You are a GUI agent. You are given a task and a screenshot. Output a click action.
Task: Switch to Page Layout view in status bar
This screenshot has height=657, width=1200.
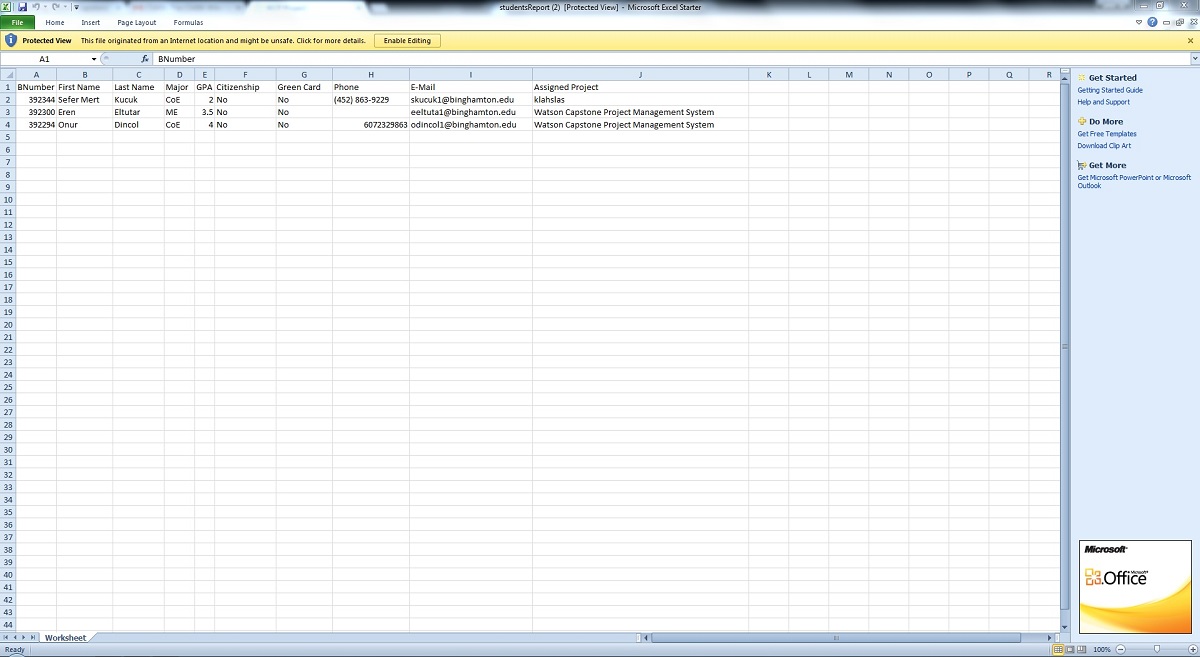(x=1071, y=649)
